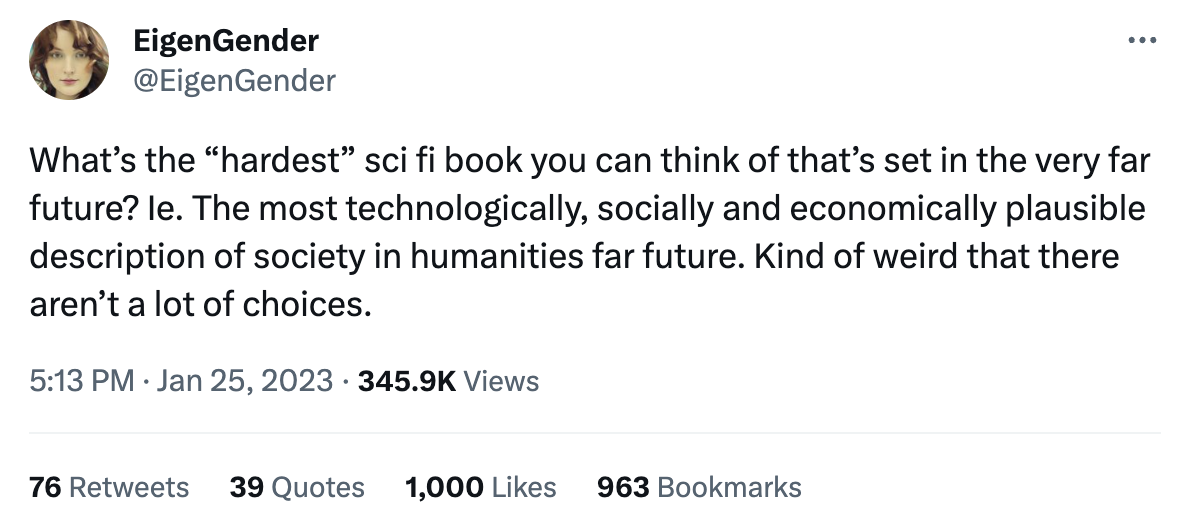Open the three-dot more options menu
Image resolution: width=1192 pixels, height=530 pixels.
pos(1141,41)
